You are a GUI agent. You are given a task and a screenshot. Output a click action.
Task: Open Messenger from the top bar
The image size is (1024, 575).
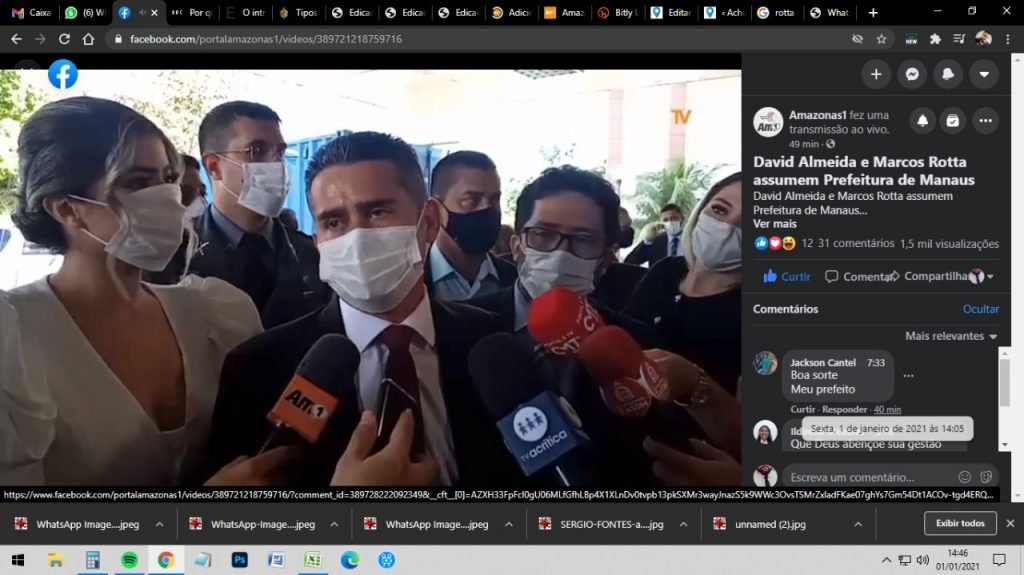click(912, 74)
